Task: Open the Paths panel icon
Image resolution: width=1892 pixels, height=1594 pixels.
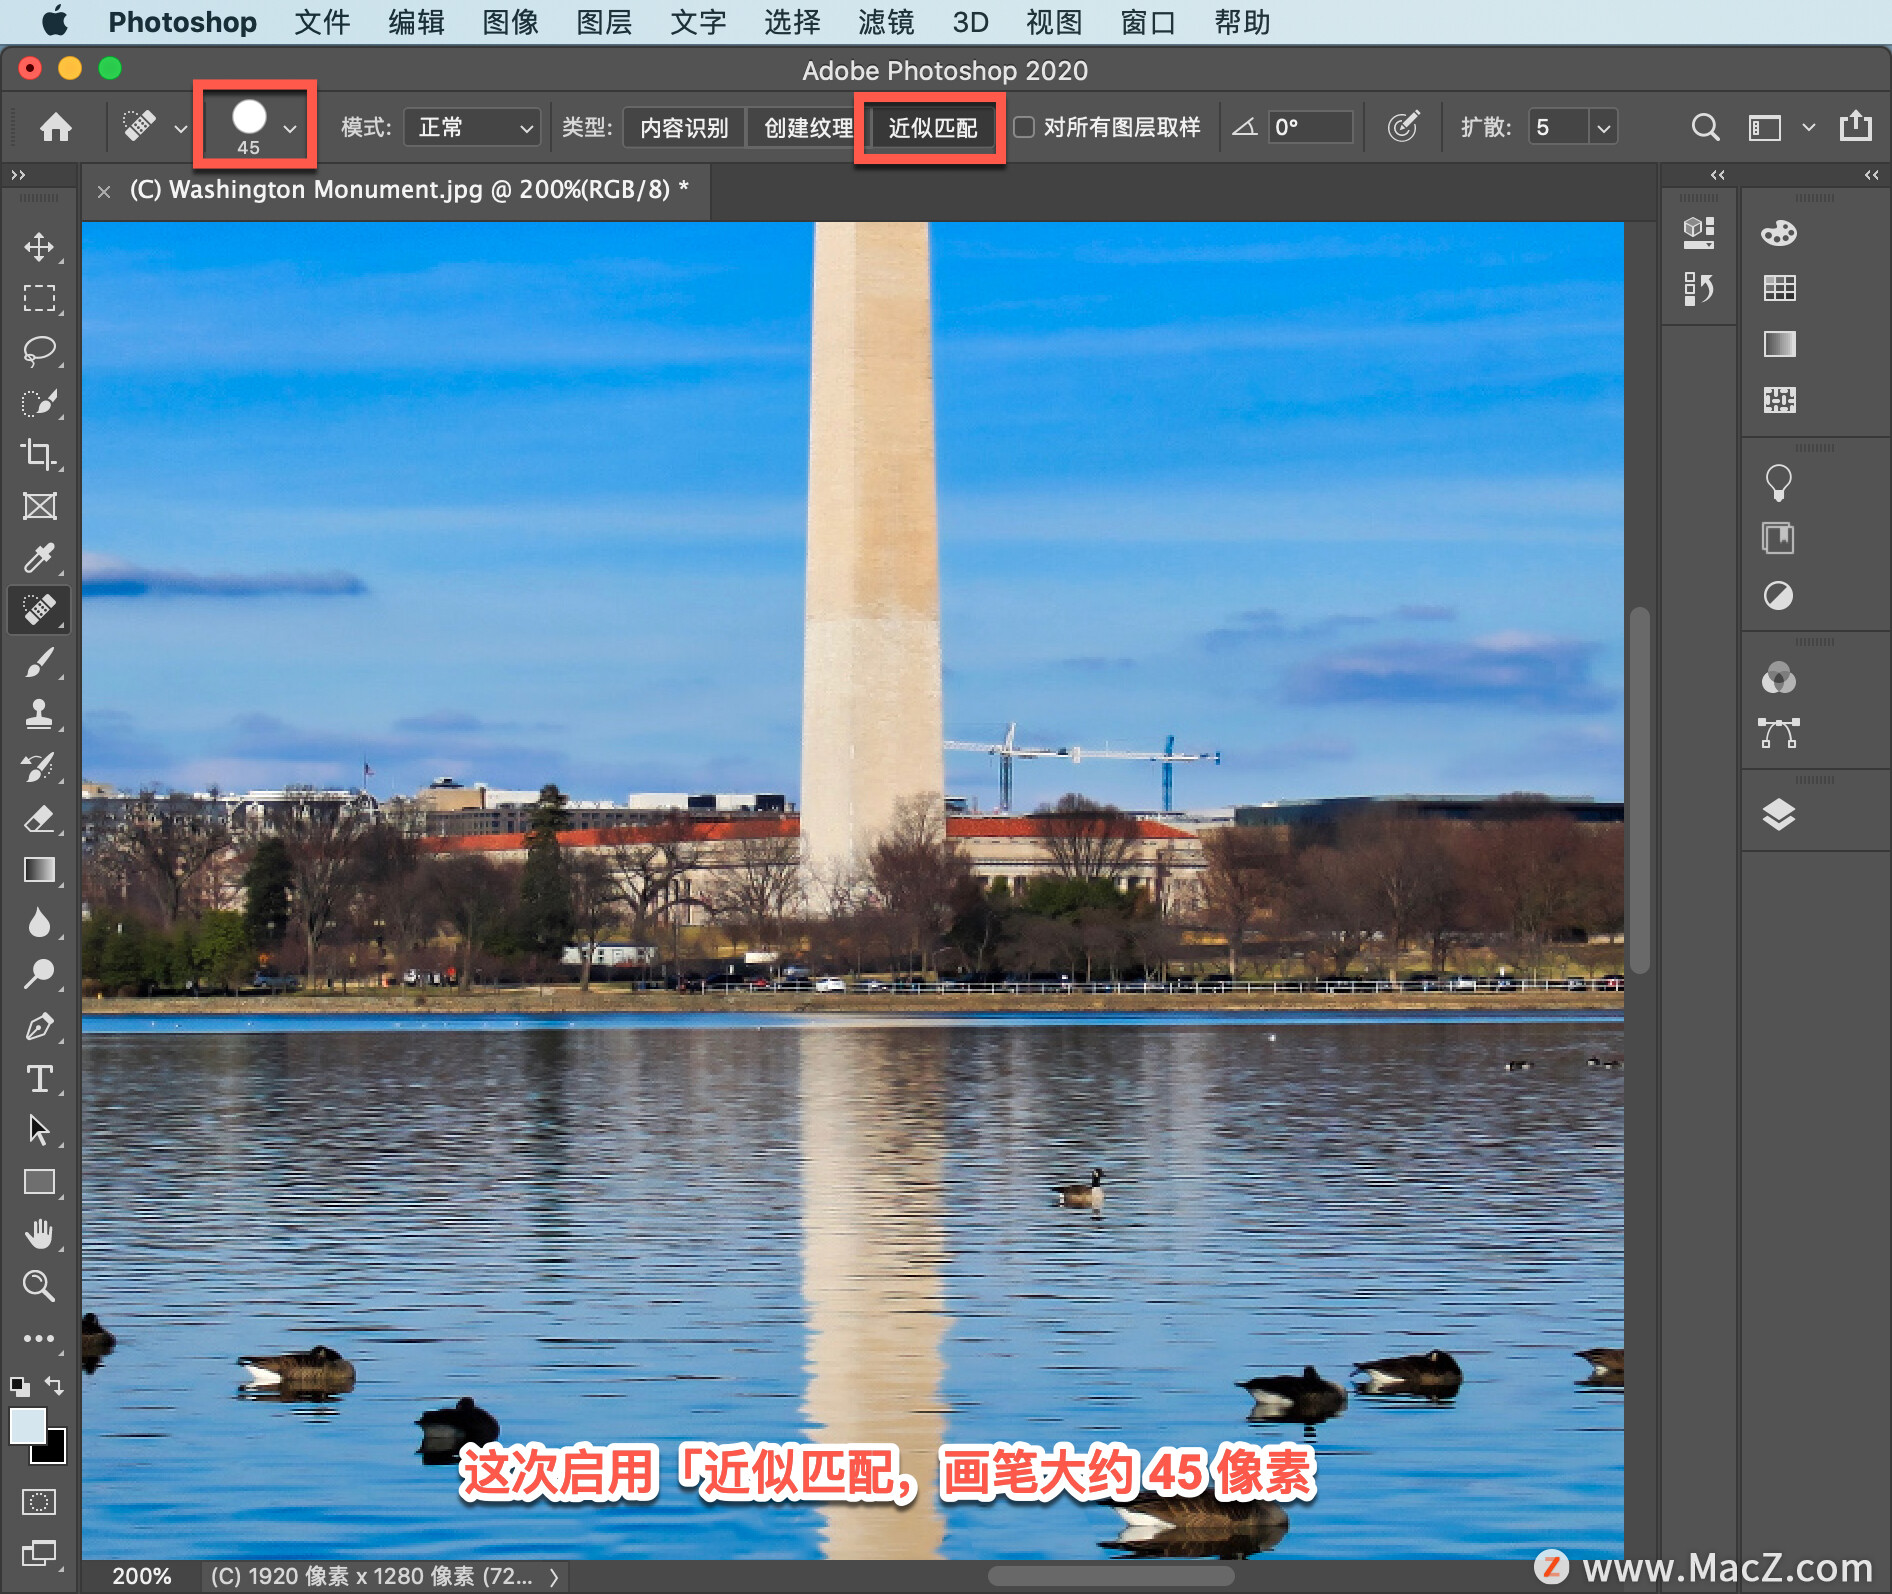Action: pyautogui.click(x=1779, y=733)
